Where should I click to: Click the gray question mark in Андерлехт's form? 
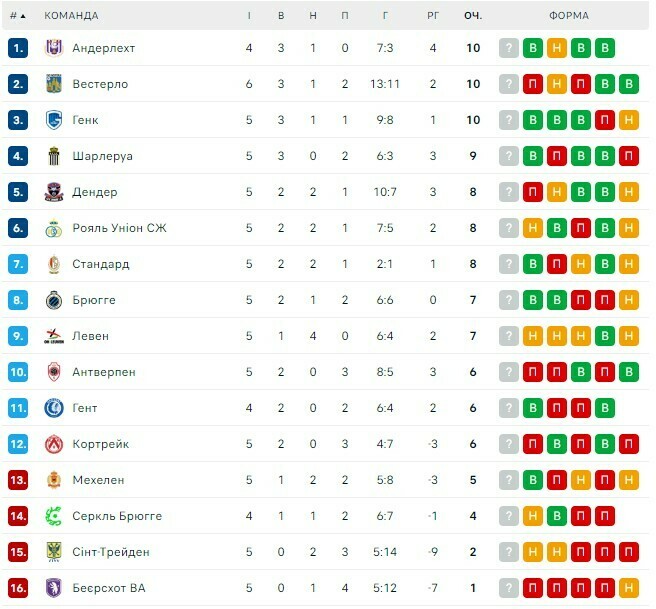coord(509,48)
